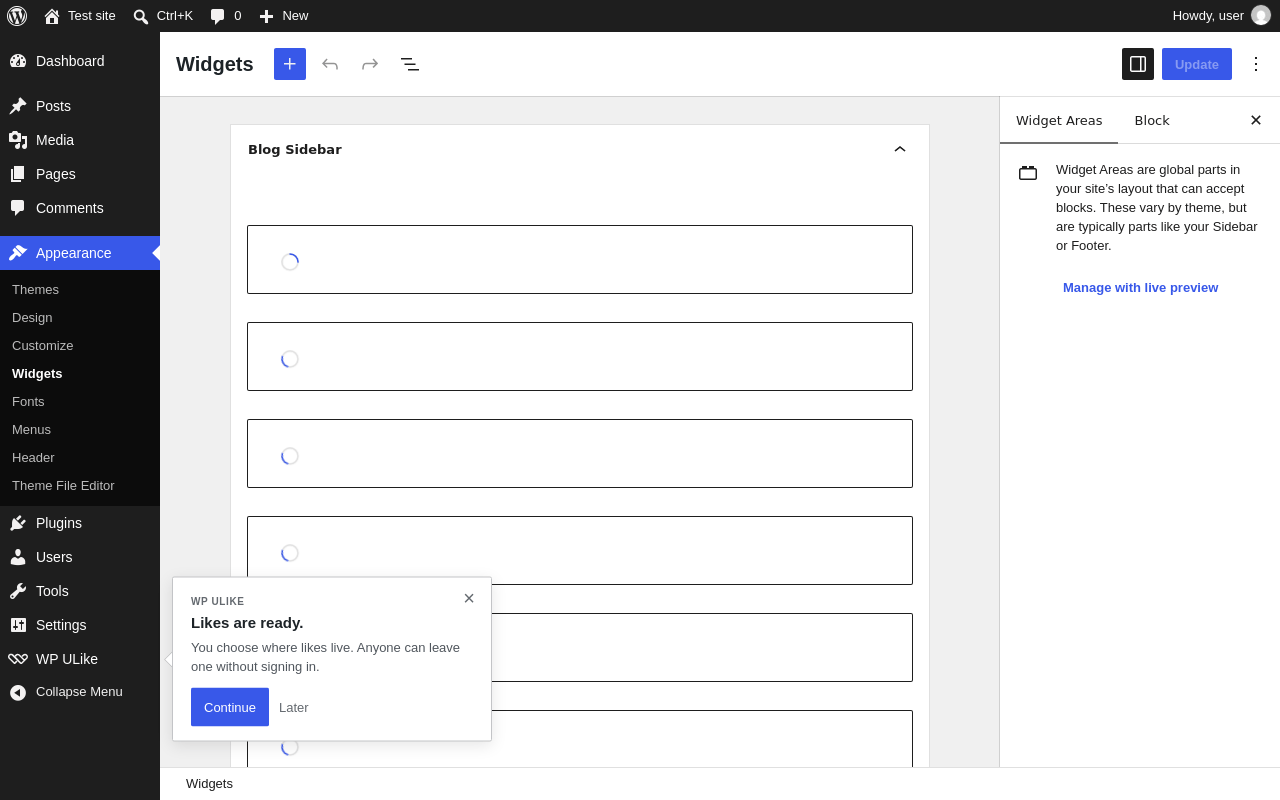Click the Widgets breadcrumb in footer
The height and width of the screenshot is (800, 1280).
(209, 784)
